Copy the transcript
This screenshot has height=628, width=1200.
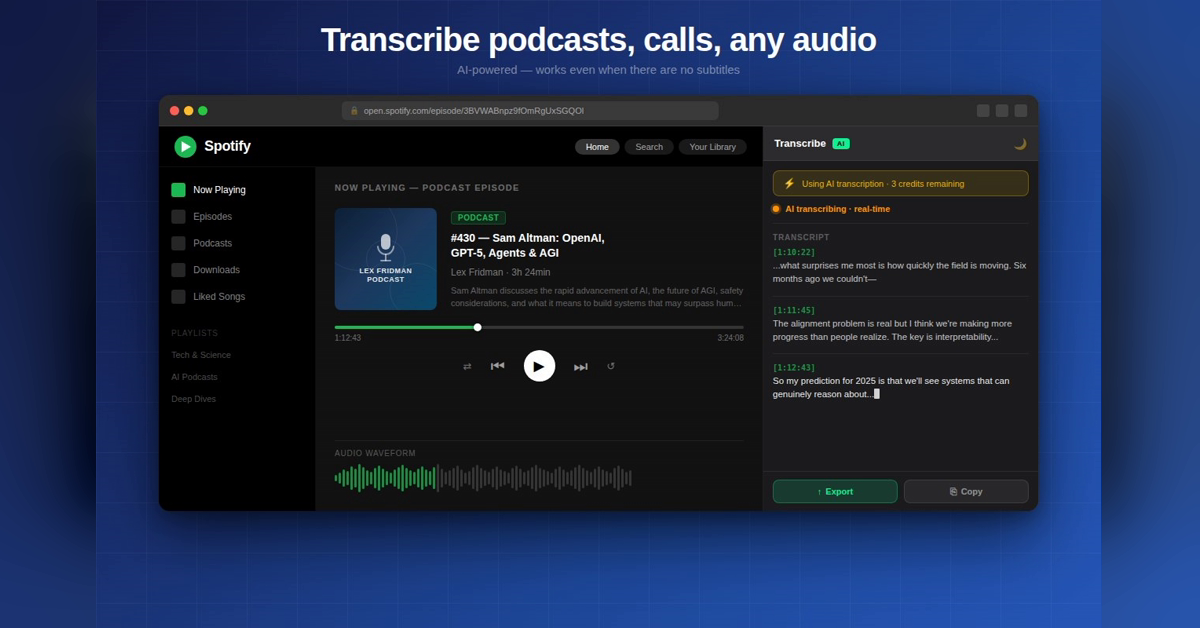click(x=966, y=491)
